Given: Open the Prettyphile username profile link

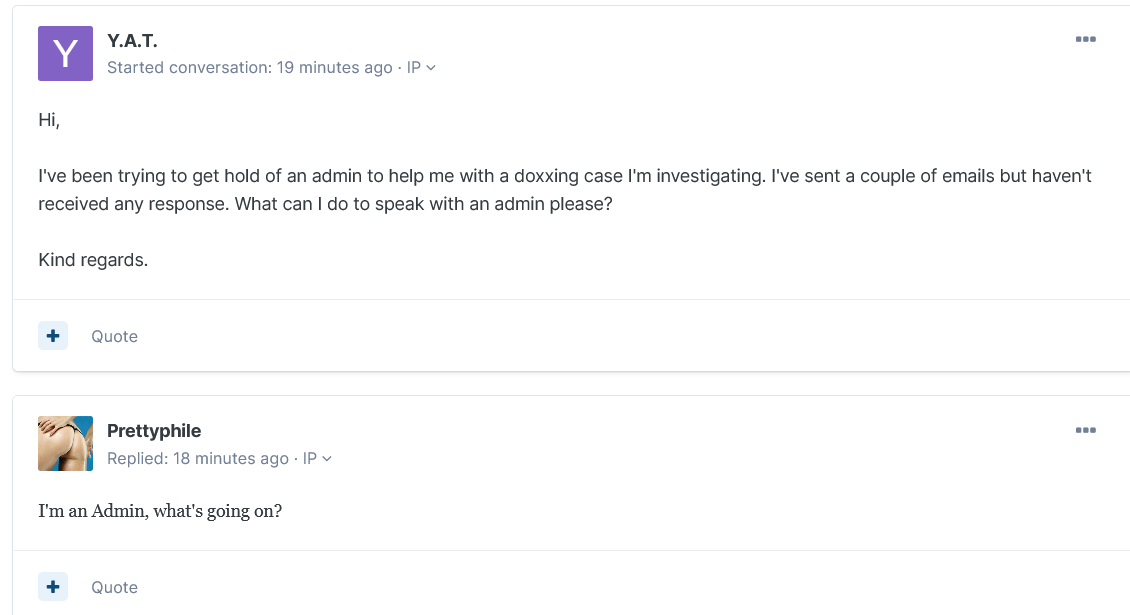Looking at the screenshot, I should [x=154, y=431].
